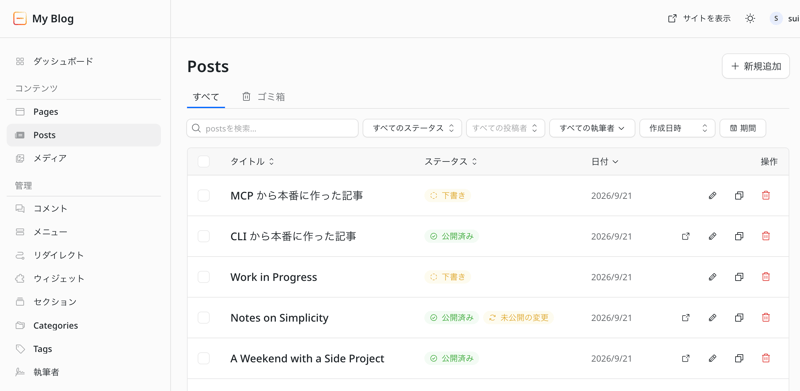Edit the Work in Progress post
The image size is (800, 391).
coord(713,277)
